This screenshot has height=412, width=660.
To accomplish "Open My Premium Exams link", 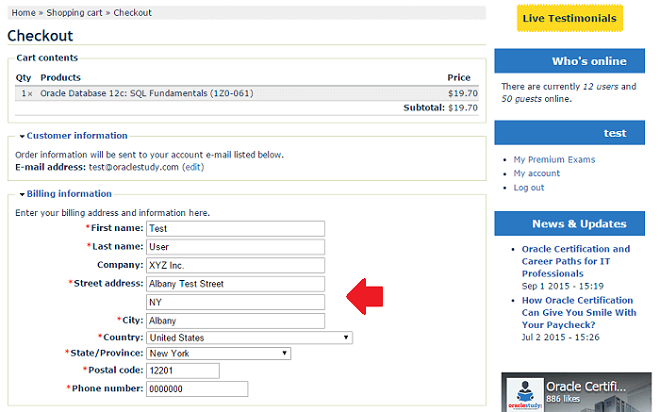I will [554, 159].
